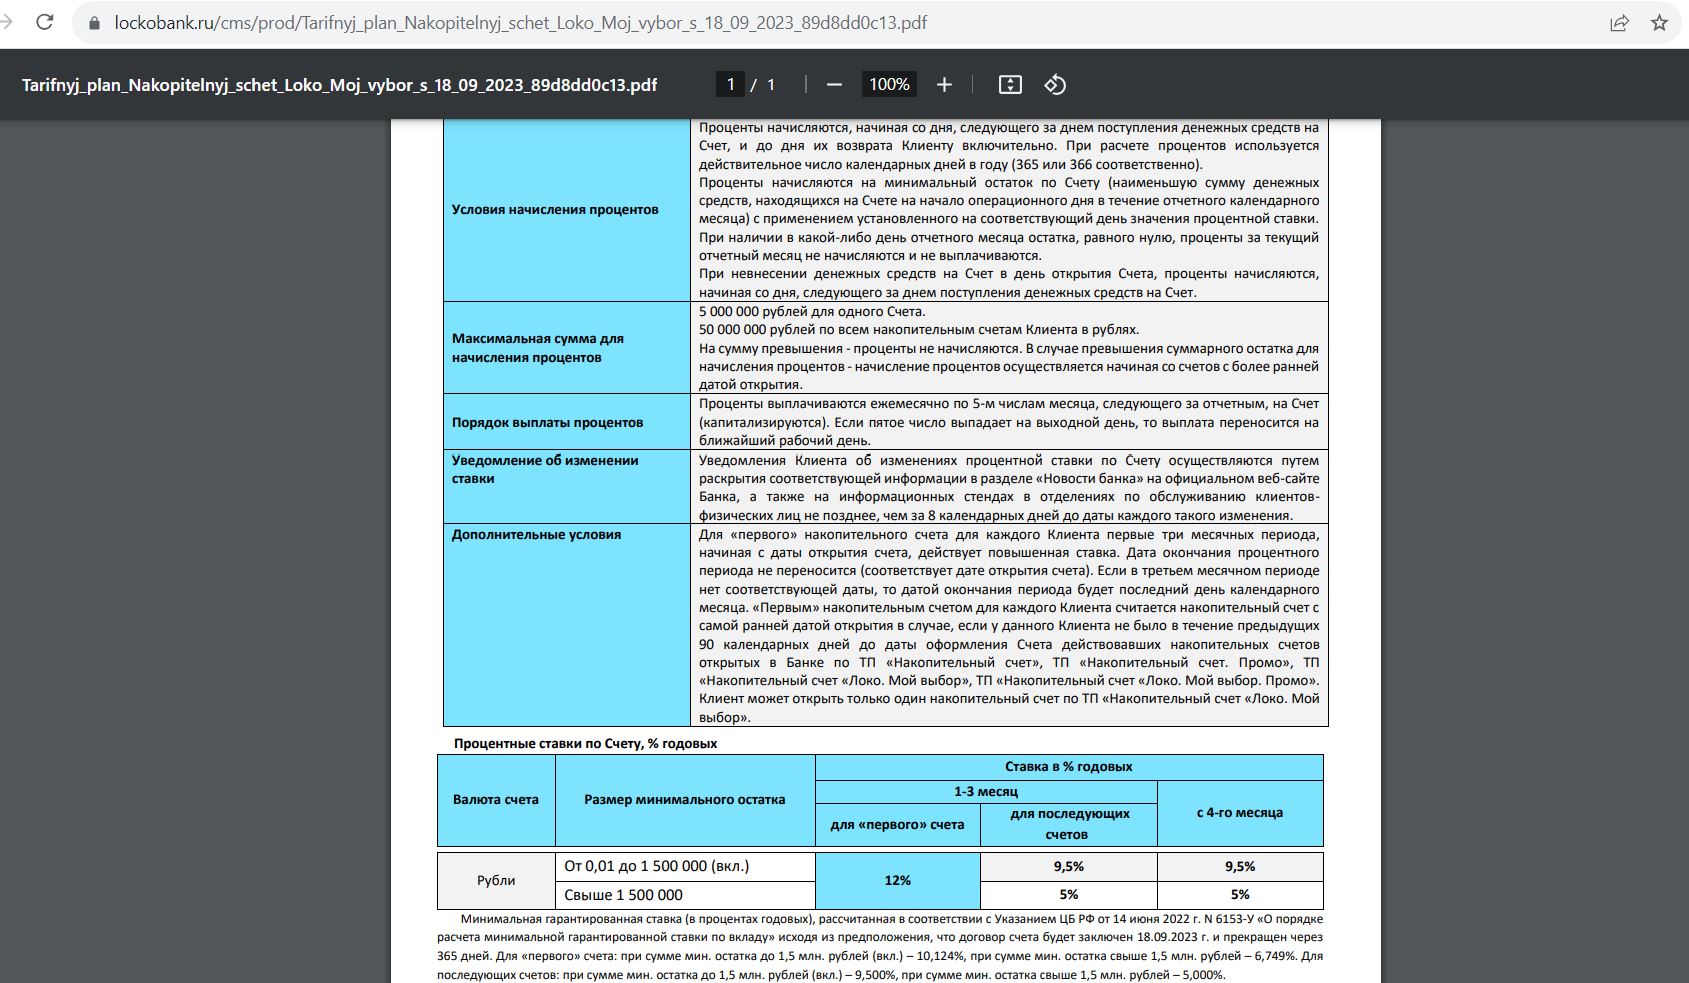Click 'Размер минимального остатка' column header

click(685, 800)
